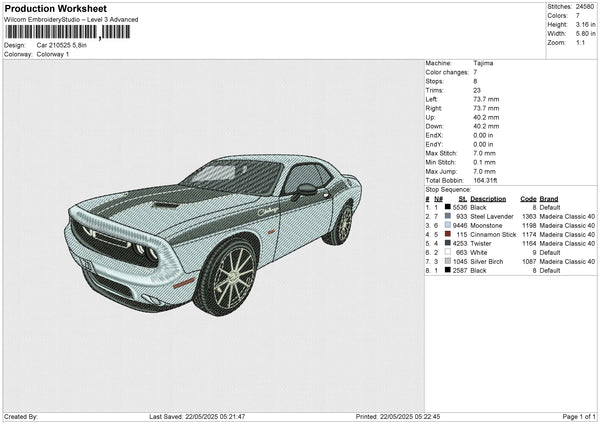Click the 'Stop Sequence:' heading

[448, 190]
